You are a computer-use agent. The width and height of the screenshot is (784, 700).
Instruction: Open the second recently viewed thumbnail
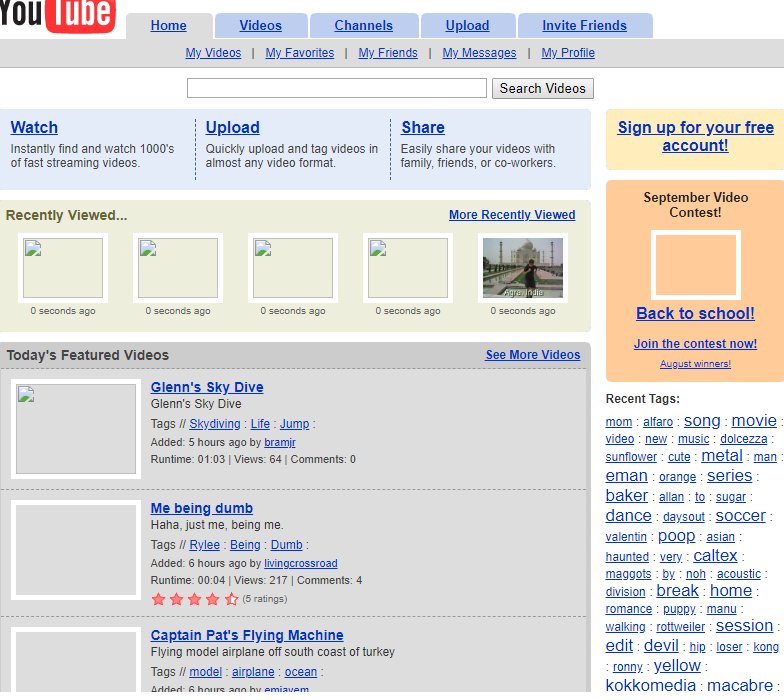[178, 268]
